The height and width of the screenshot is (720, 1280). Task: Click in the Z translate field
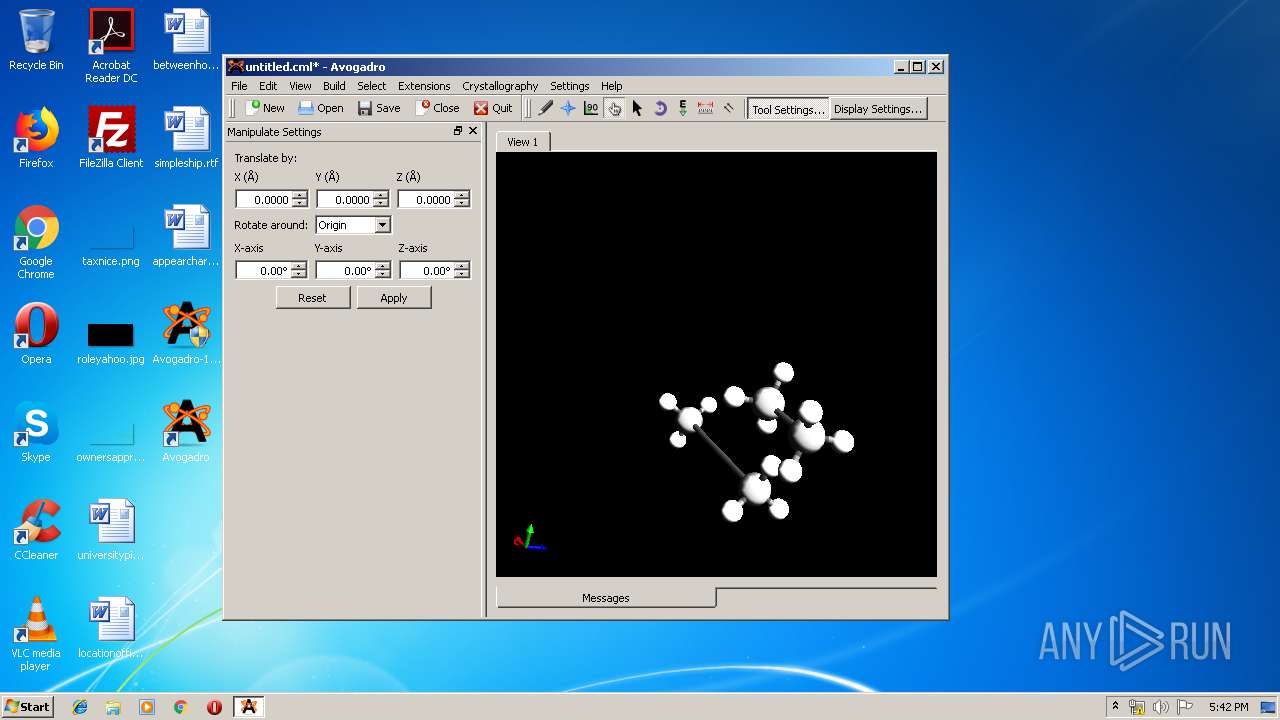point(426,200)
